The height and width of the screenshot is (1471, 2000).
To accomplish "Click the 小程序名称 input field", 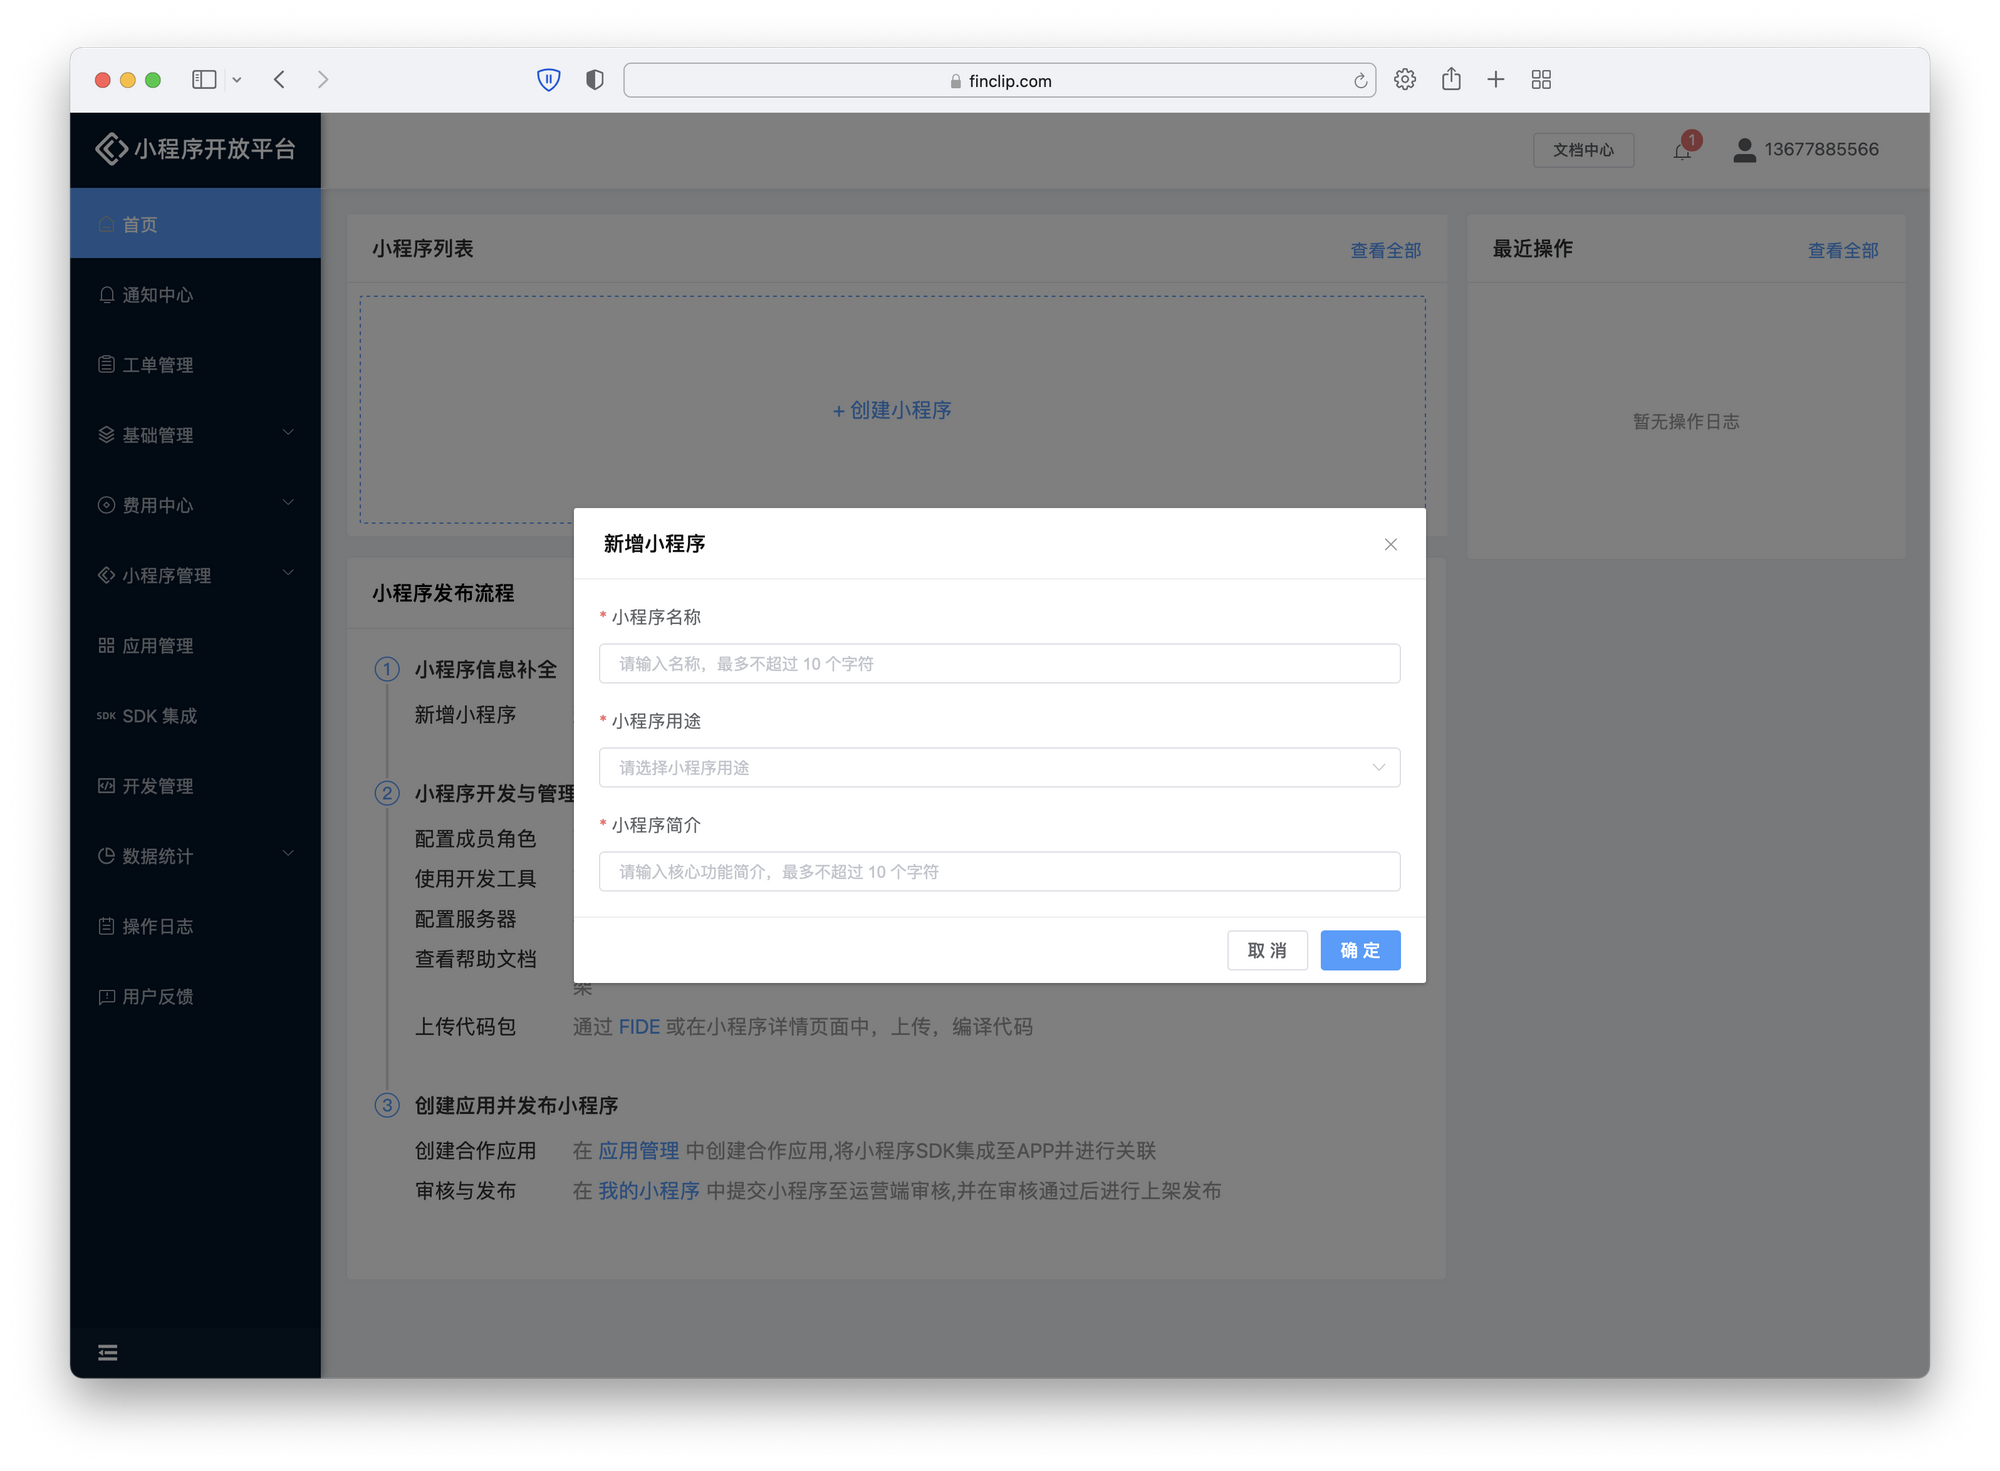I will [999, 664].
